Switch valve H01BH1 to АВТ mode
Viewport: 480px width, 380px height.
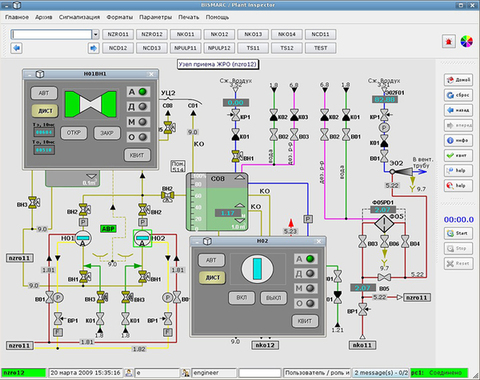click(44, 93)
